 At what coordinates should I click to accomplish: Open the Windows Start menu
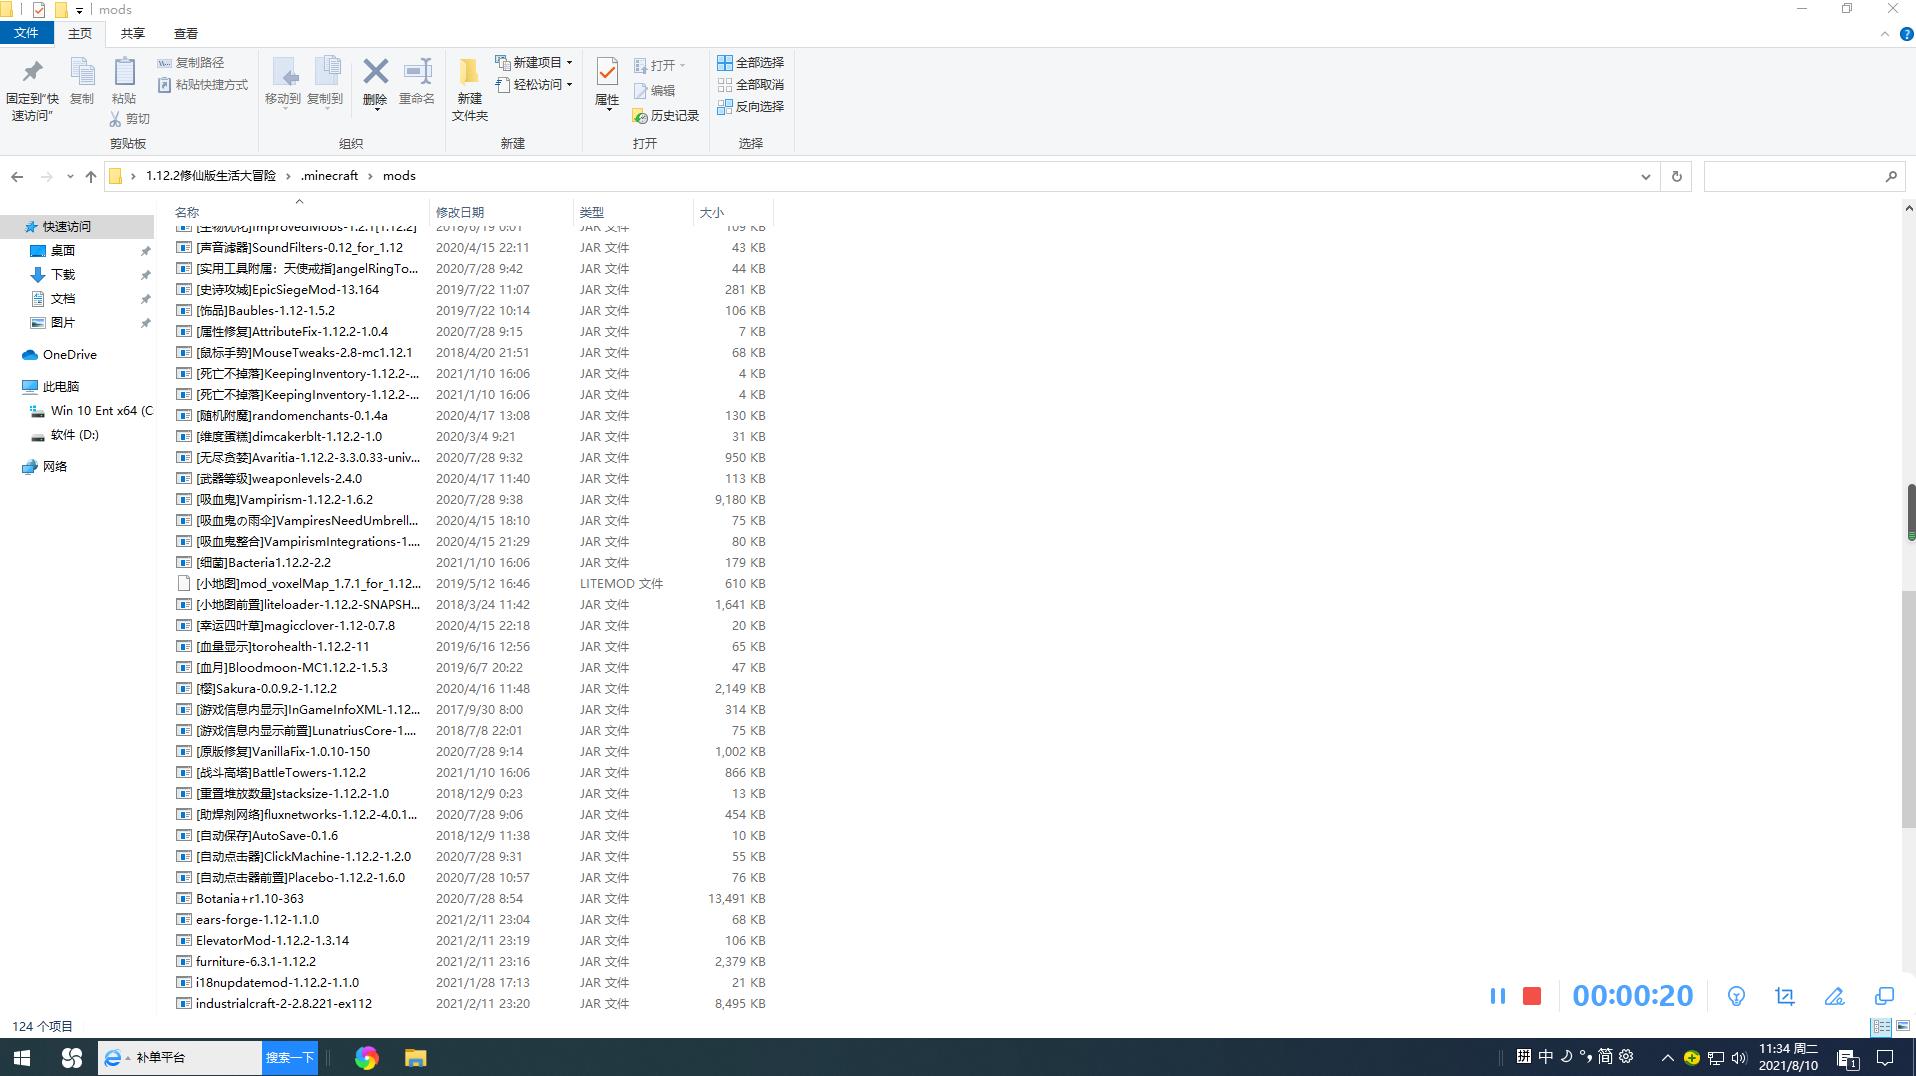(x=21, y=1057)
